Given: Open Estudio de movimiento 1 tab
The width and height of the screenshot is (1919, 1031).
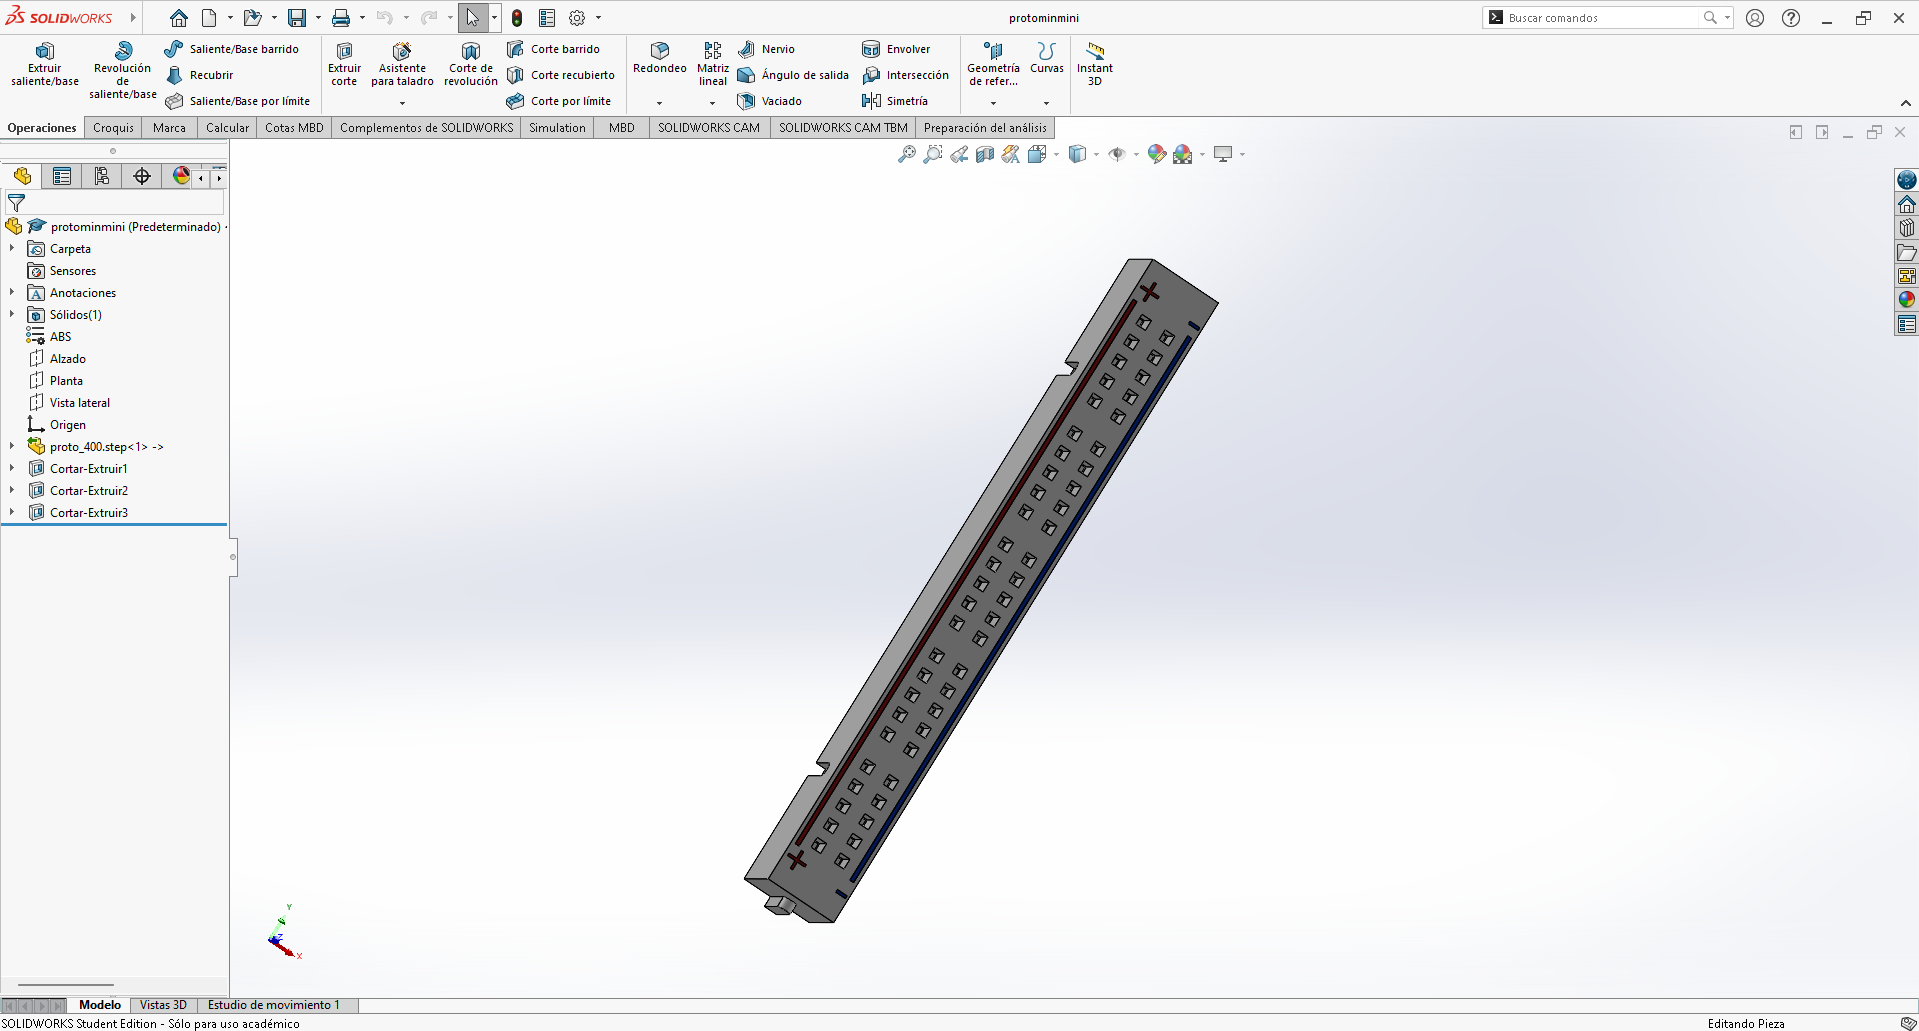Looking at the screenshot, I should coord(274,1005).
